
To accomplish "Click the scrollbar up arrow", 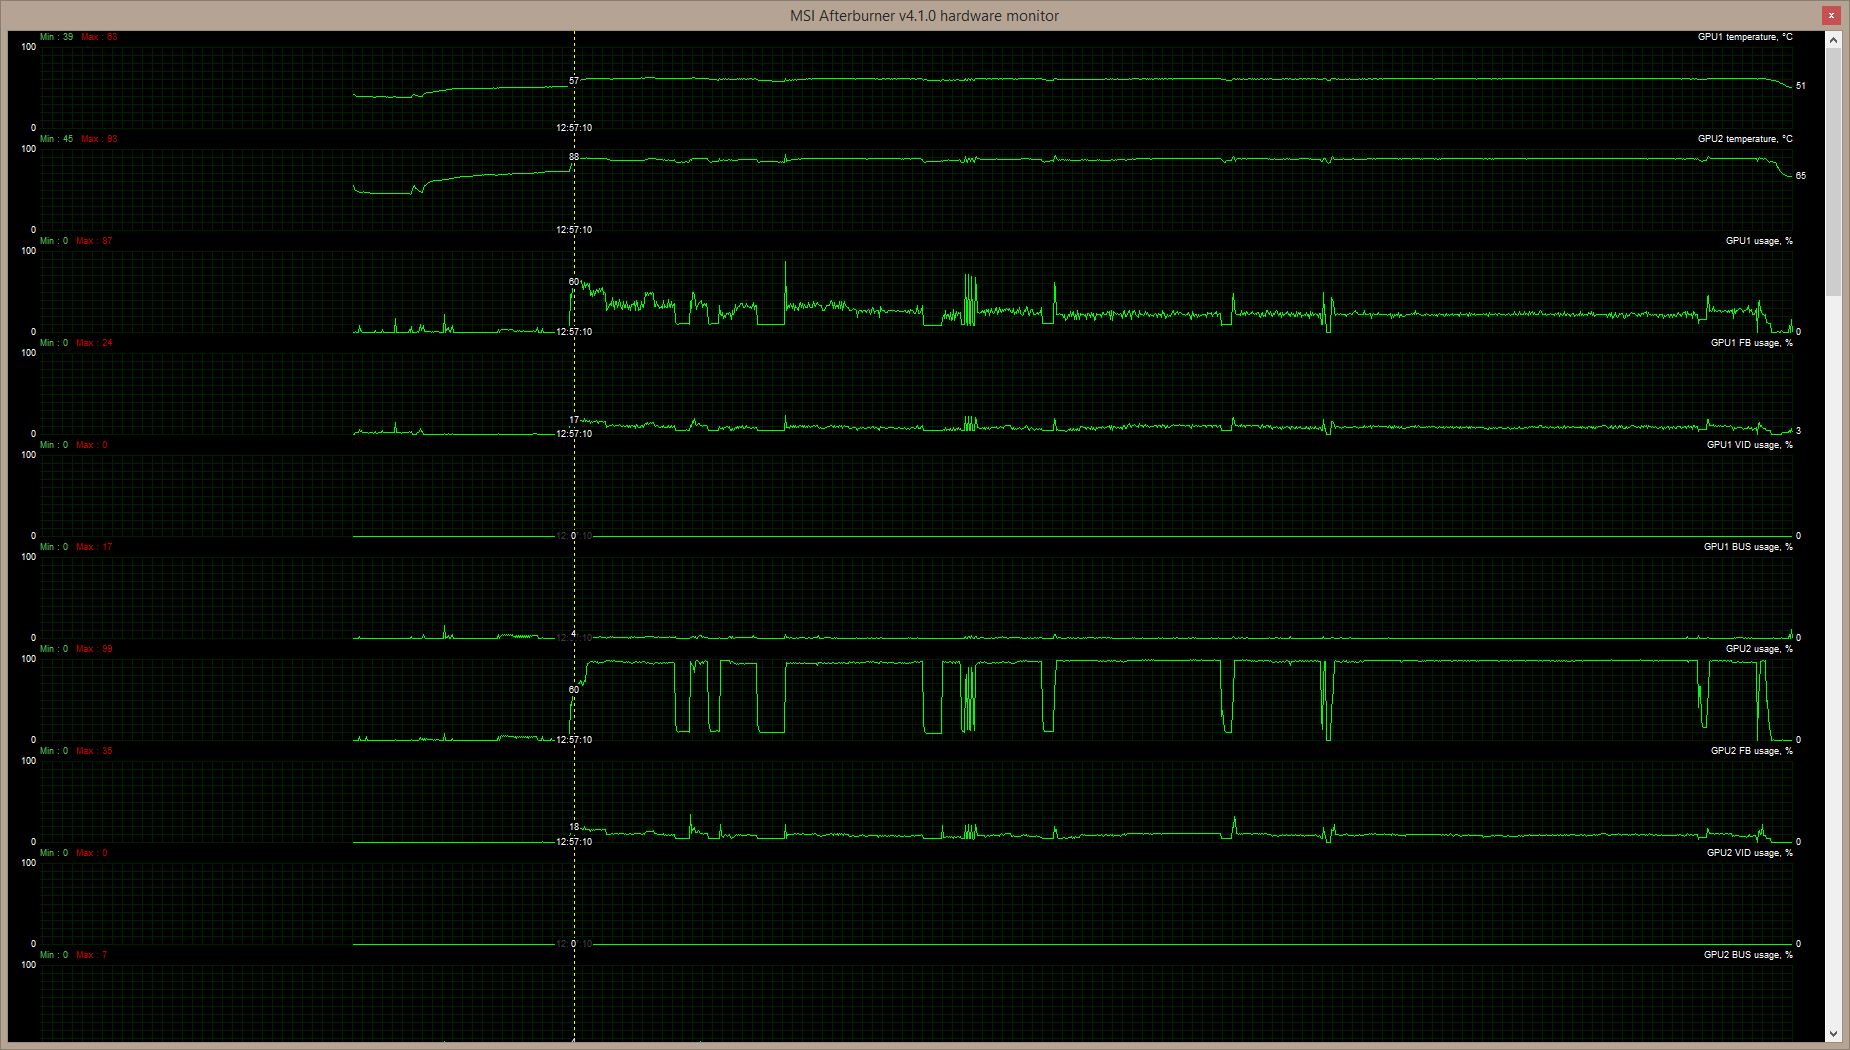I will [x=1833, y=40].
